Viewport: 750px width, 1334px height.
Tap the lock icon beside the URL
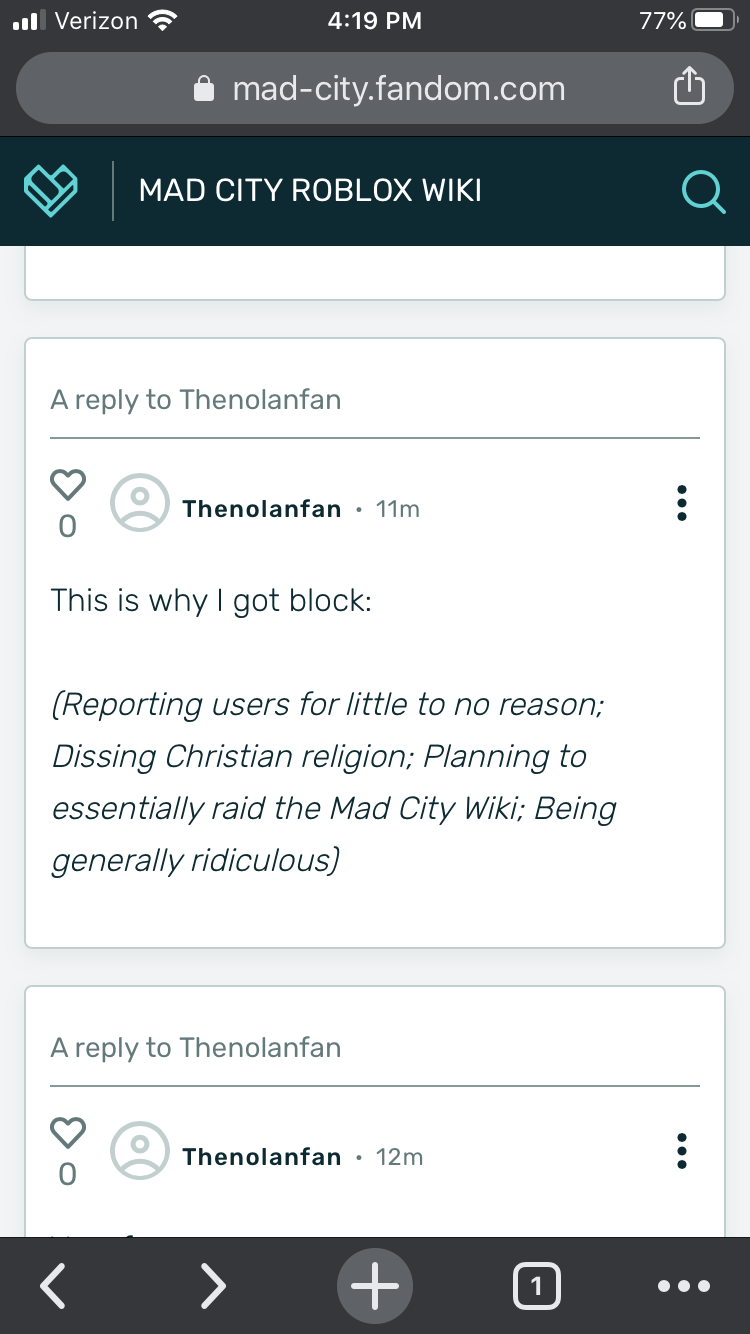(204, 89)
